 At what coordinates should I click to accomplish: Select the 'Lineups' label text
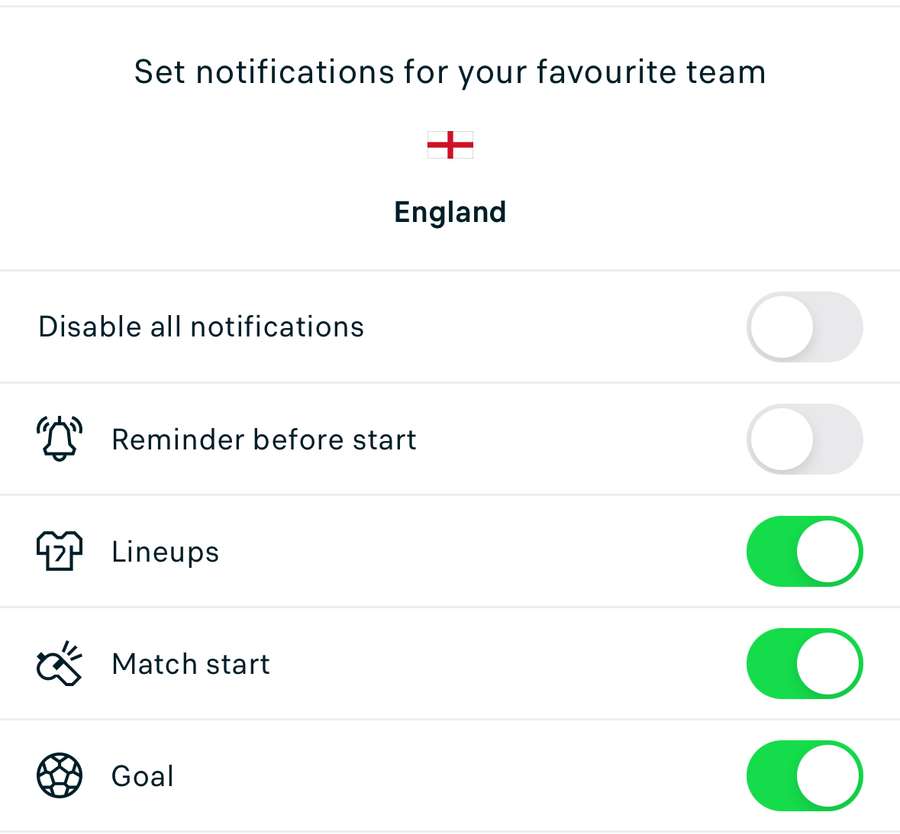[165, 552]
